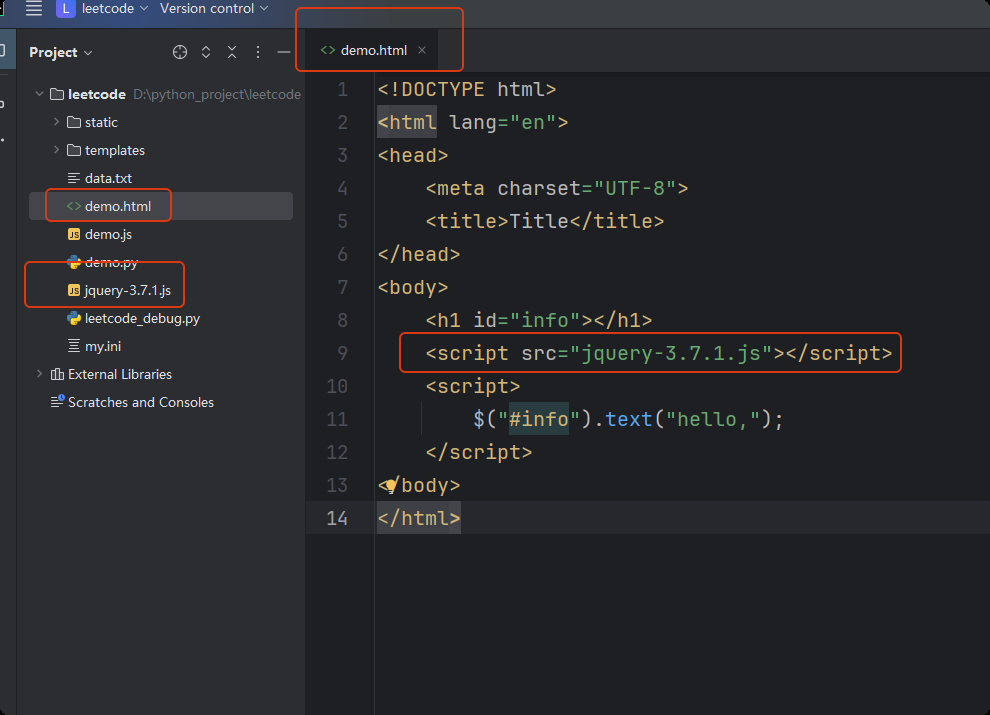Image resolution: width=990 pixels, height=715 pixels.
Task: Click the JS icon beside demo.js
Action: pyautogui.click(x=74, y=234)
